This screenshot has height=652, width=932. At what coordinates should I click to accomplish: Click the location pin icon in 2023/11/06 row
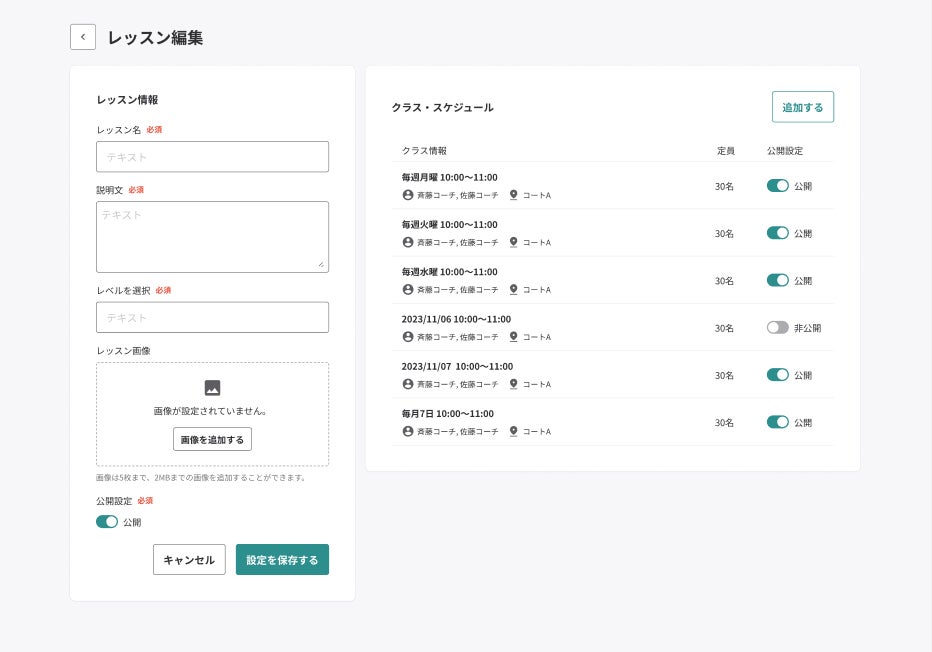[x=514, y=337]
